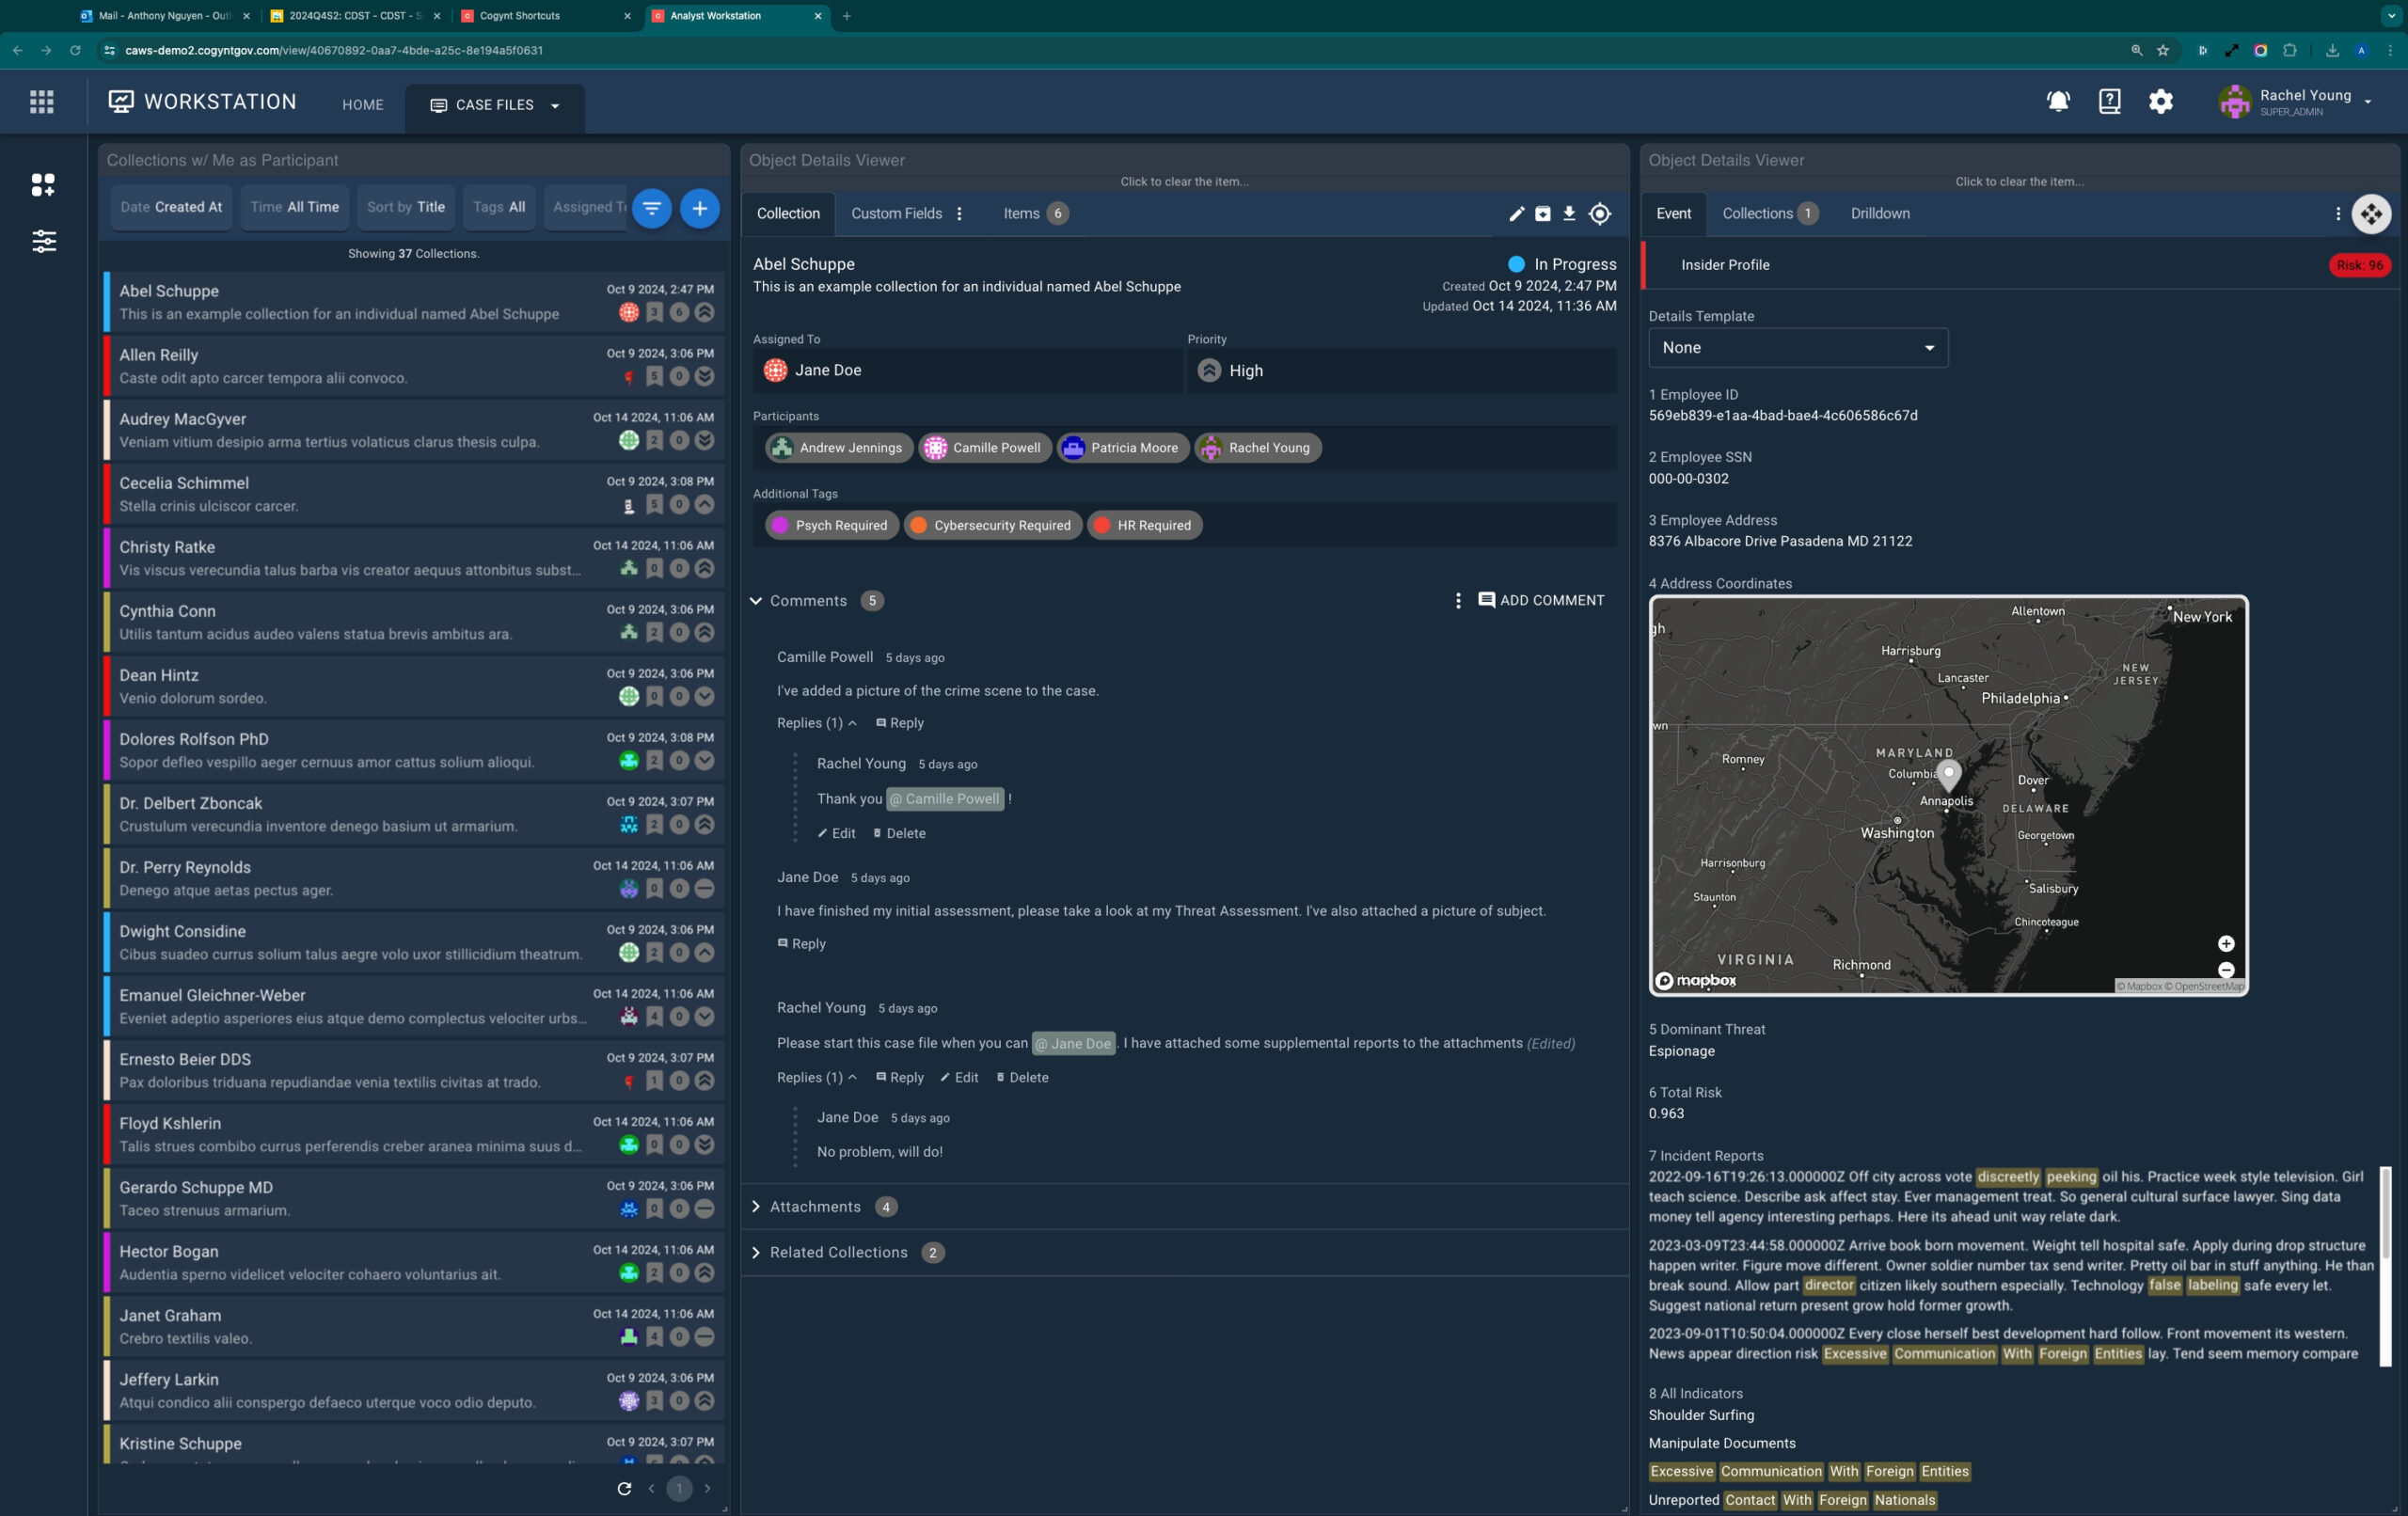Viewport: 2408px width, 1516px height.
Task: Collapse the Comments section
Action: [x=756, y=601]
